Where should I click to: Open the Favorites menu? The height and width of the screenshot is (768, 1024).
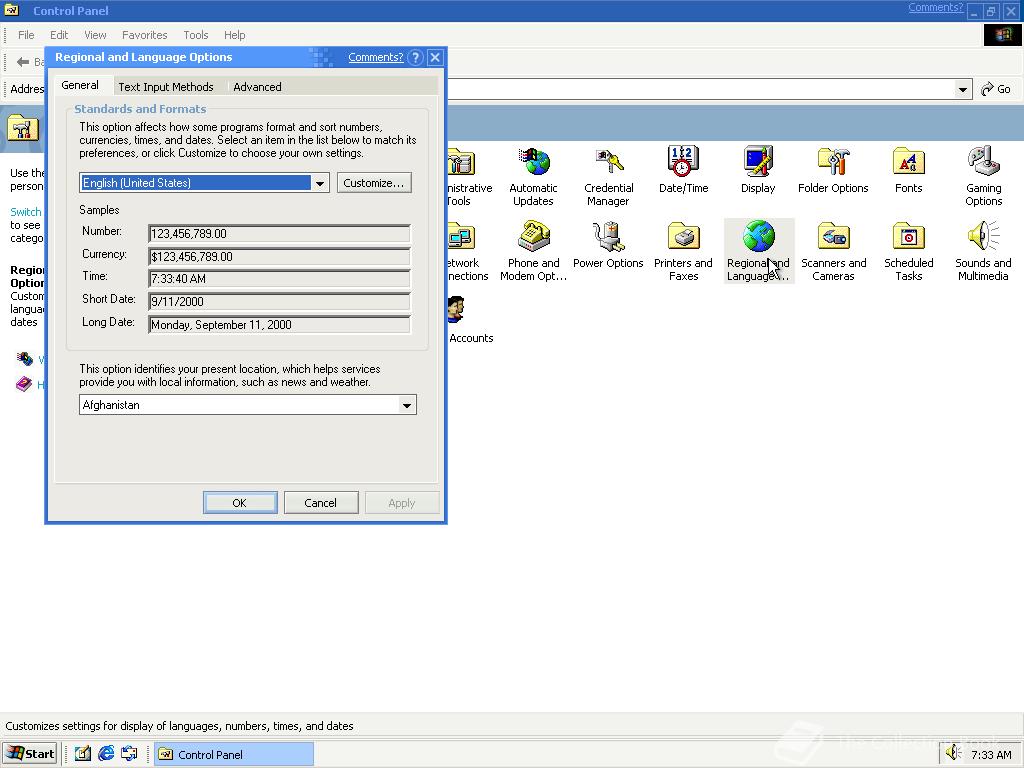pyautogui.click(x=144, y=35)
